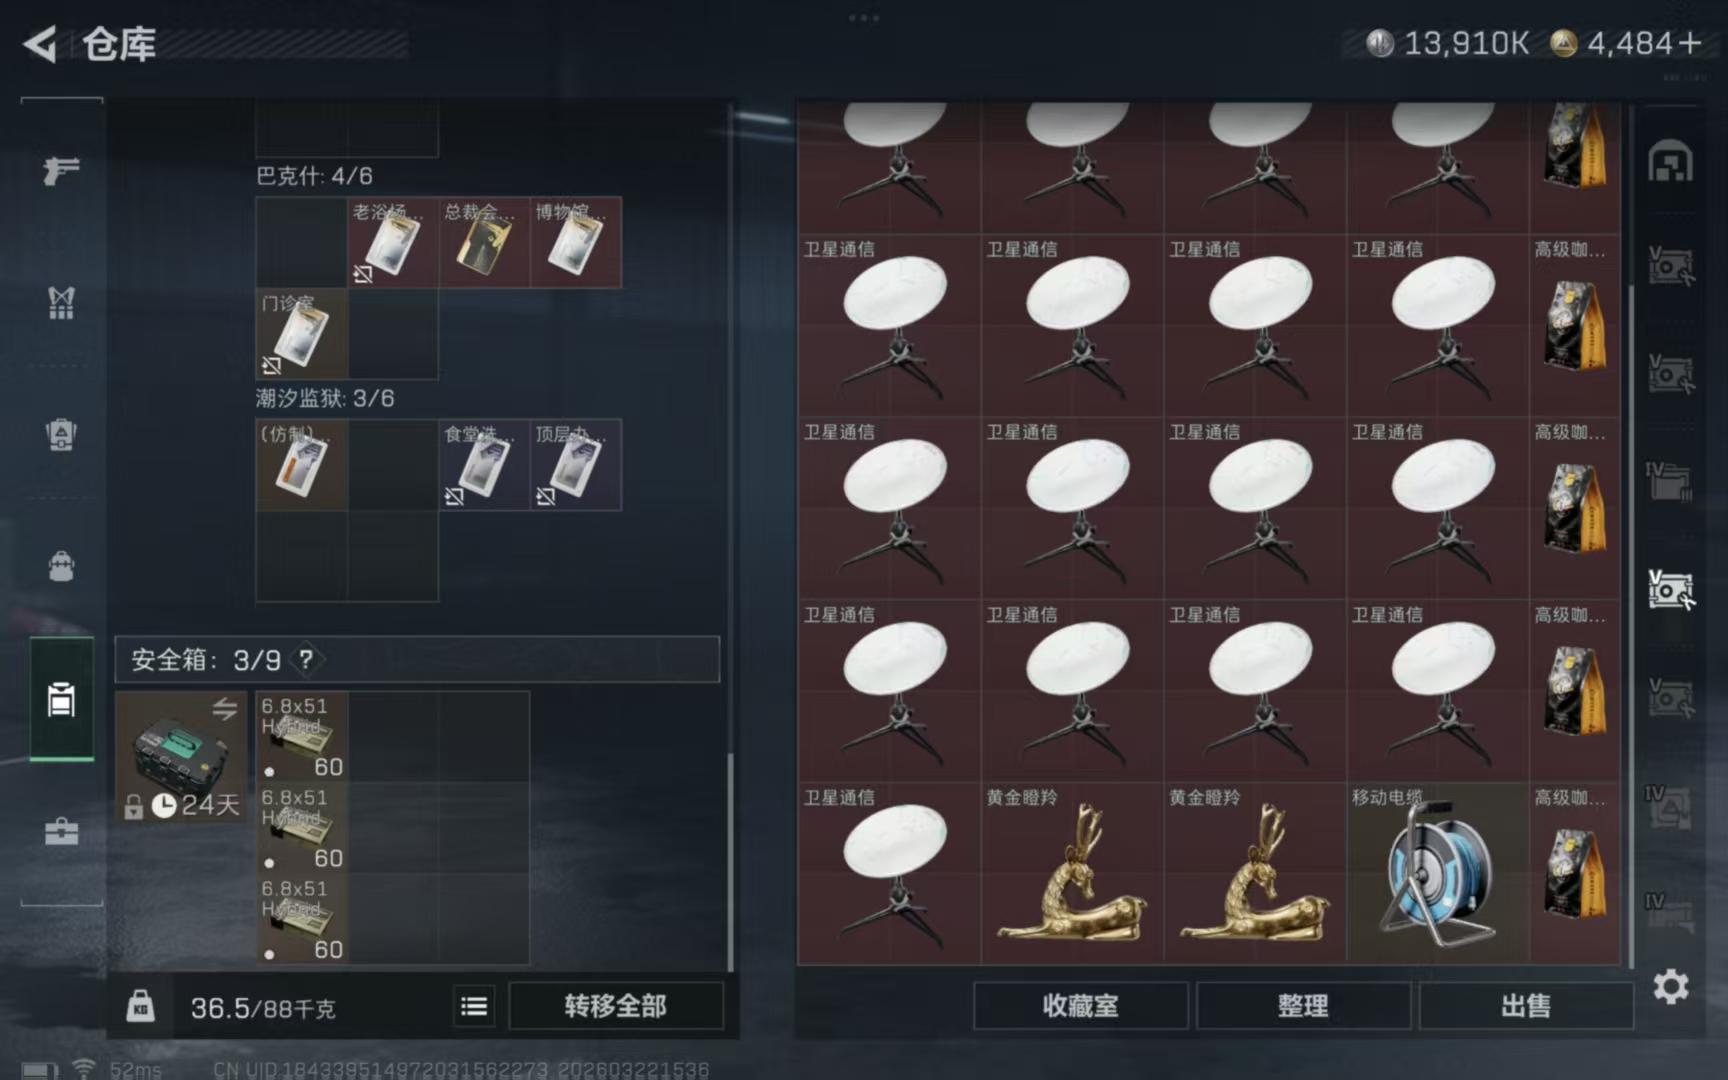
Task: Open the 收藏室 tab
Action: point(1080,1006)
